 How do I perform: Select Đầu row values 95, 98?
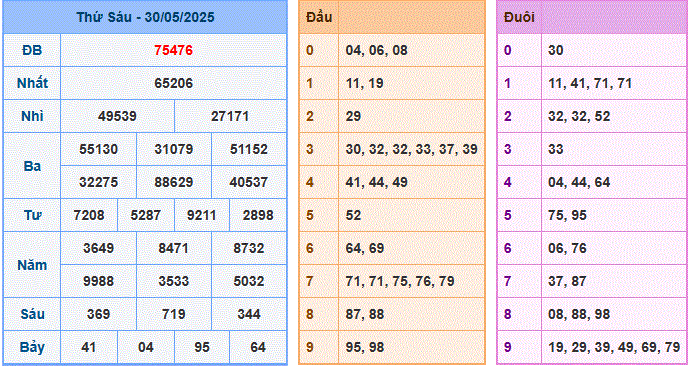[364, 347]
